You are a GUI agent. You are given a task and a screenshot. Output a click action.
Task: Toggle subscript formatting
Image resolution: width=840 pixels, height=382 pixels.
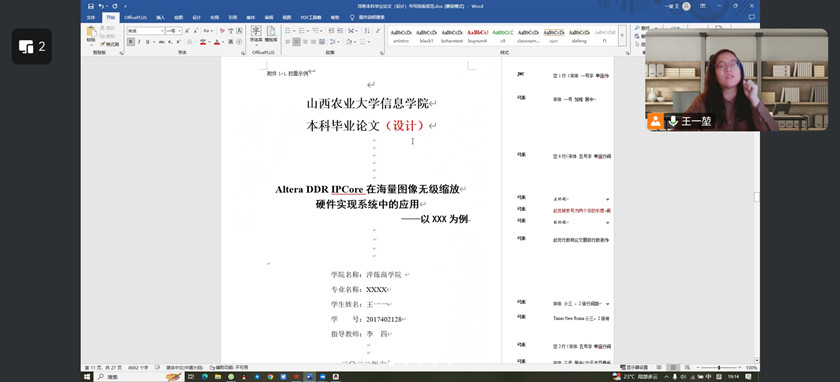(x=170, y=41)
